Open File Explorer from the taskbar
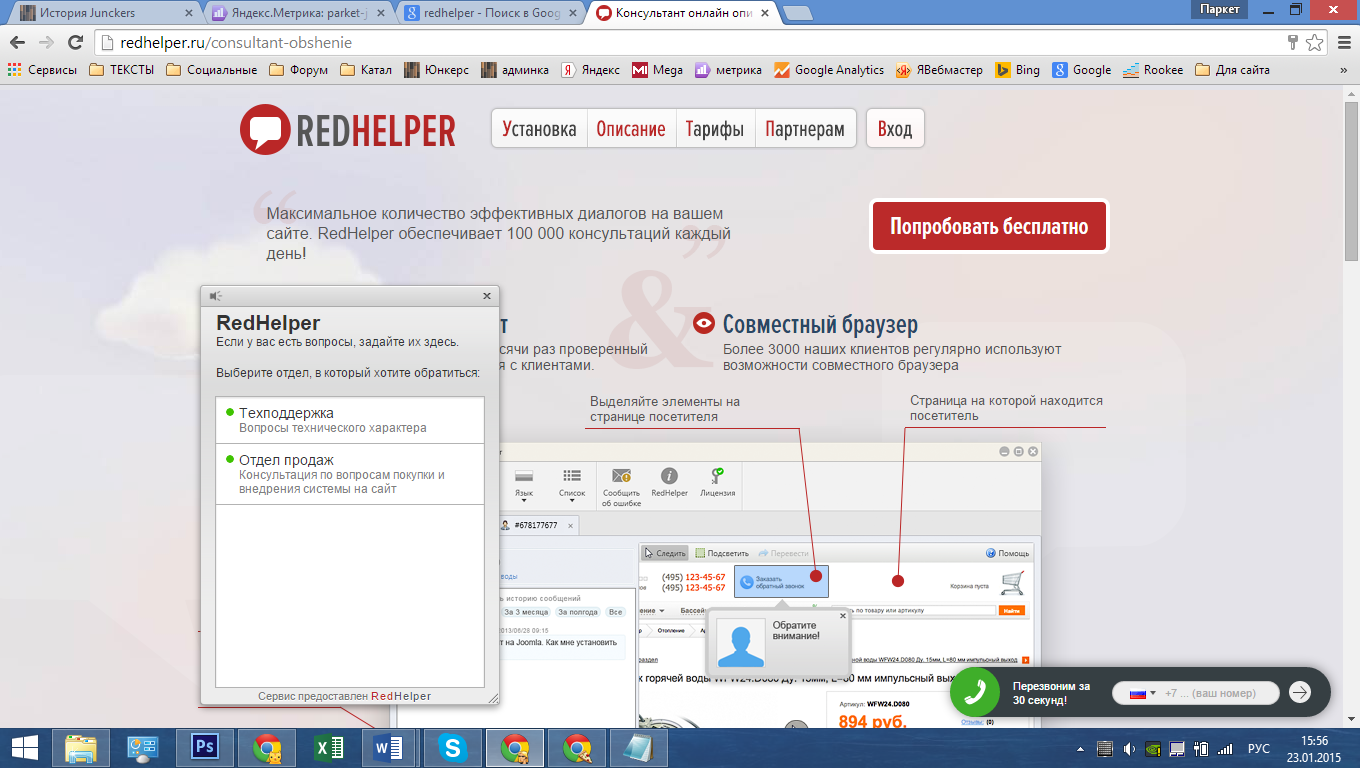The image size is (1360, 768). coord(81,747)
